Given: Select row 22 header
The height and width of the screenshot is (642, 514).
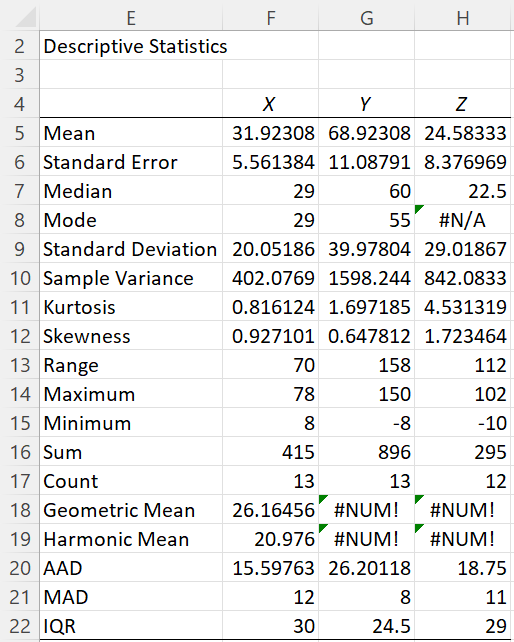Looking at the screenshot, I should [x=20, y=626].
